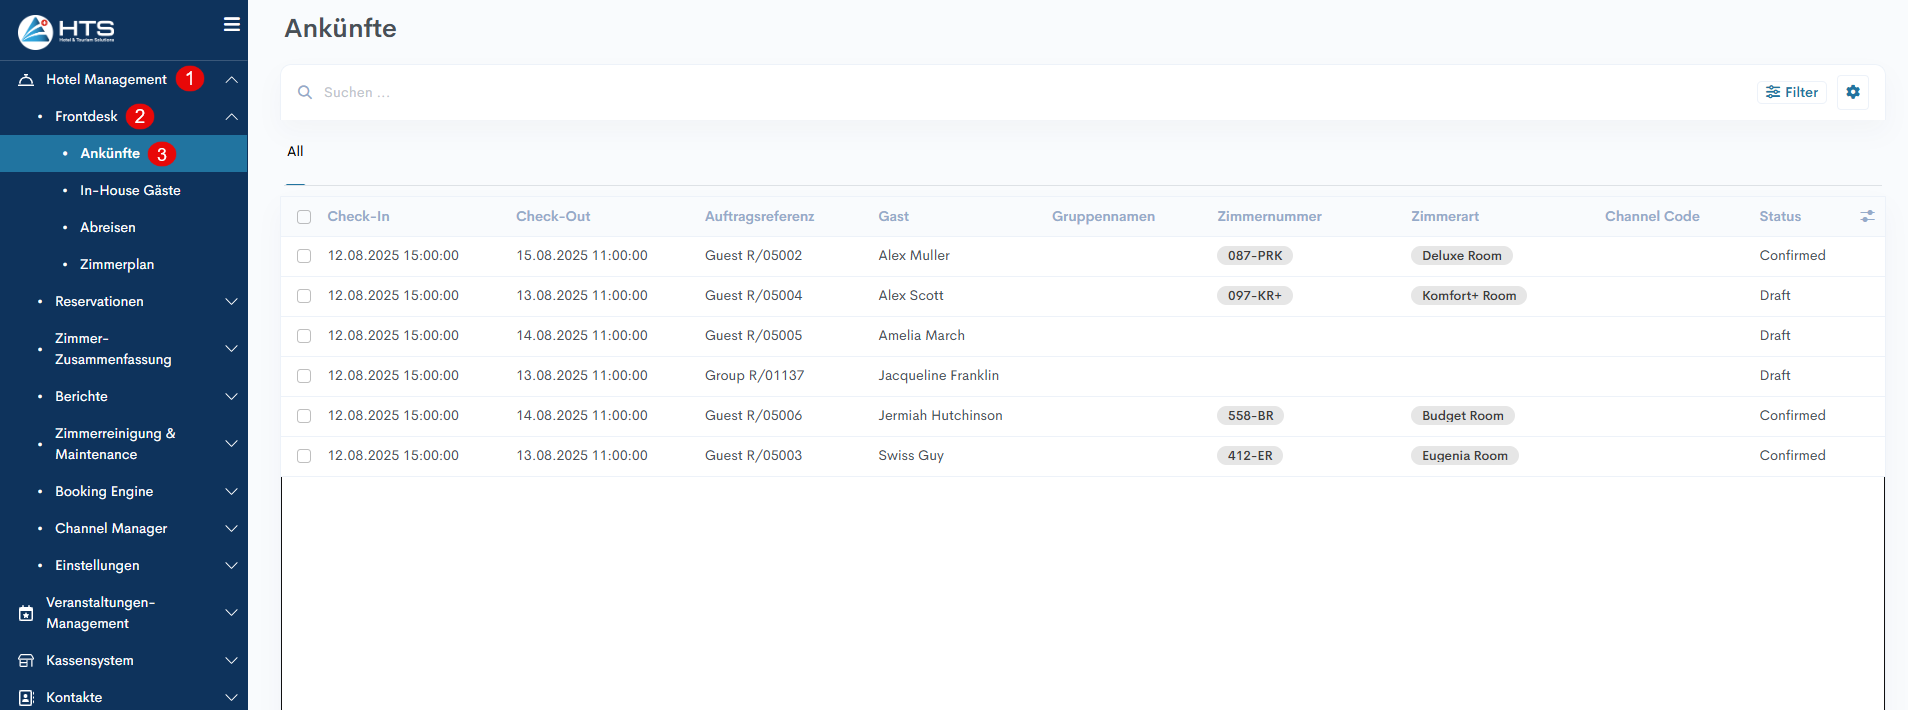Viewport: 1908px width, 710px height.
Task: Toggle the hamburger sidebar menu icon
Action: tap(231, 25)
